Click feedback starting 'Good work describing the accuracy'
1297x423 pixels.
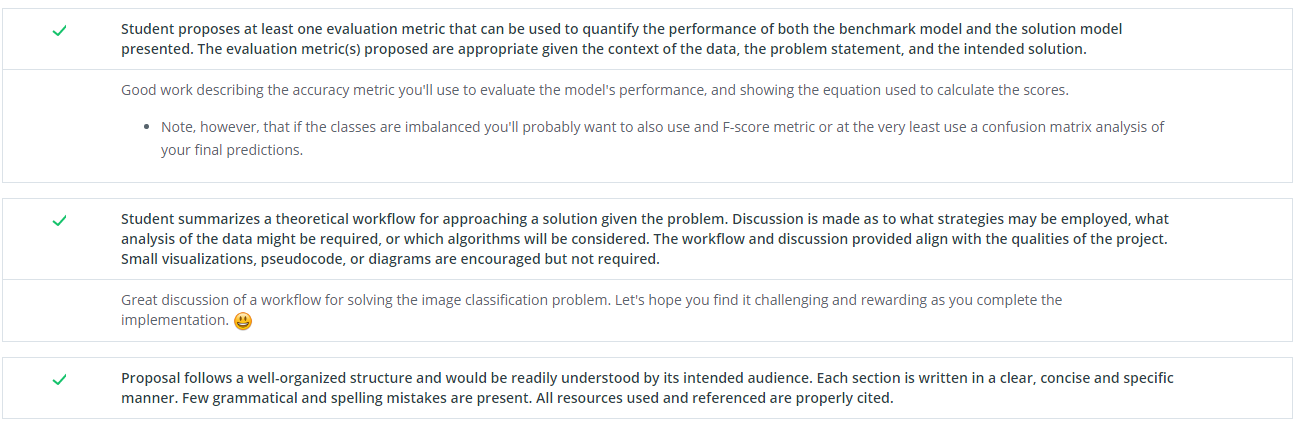coord(595,90)
